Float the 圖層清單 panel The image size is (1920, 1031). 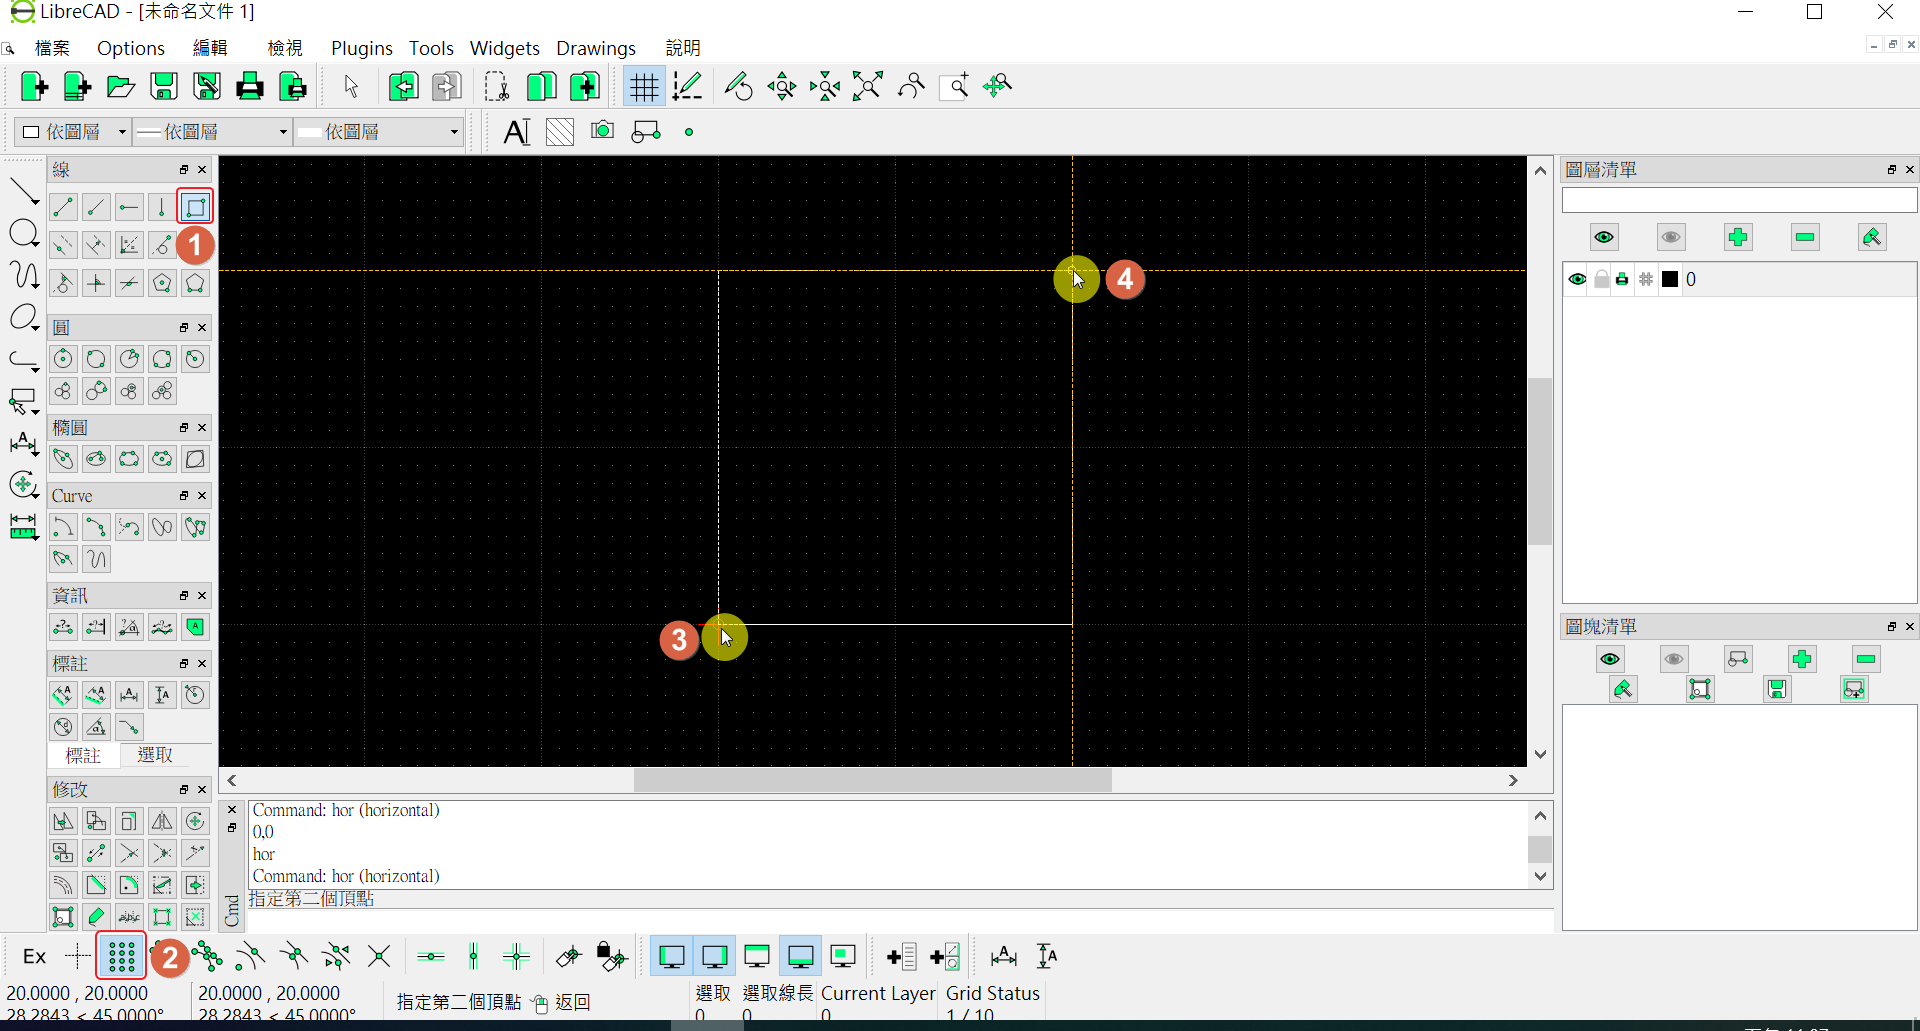(1892, 170)
